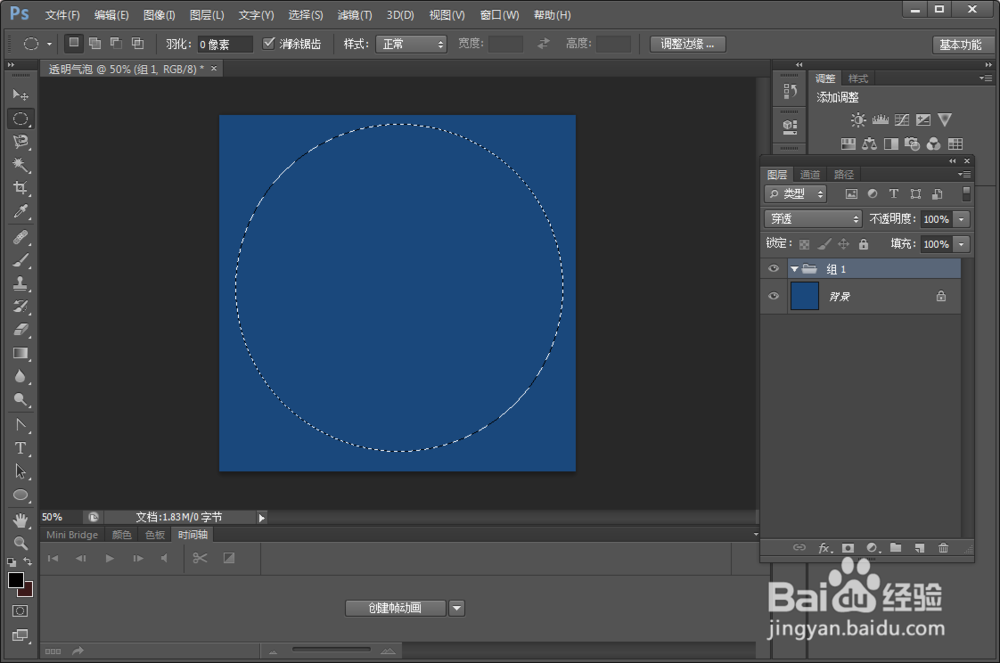Click the 羽化 feather input field
Screen dimensions: 1000x663
click(224, 44)
